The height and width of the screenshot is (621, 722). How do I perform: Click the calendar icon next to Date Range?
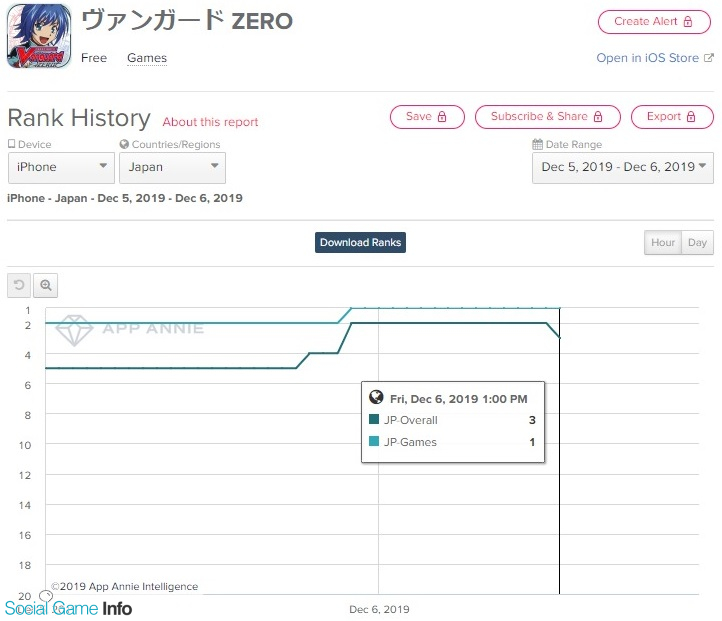537,145
